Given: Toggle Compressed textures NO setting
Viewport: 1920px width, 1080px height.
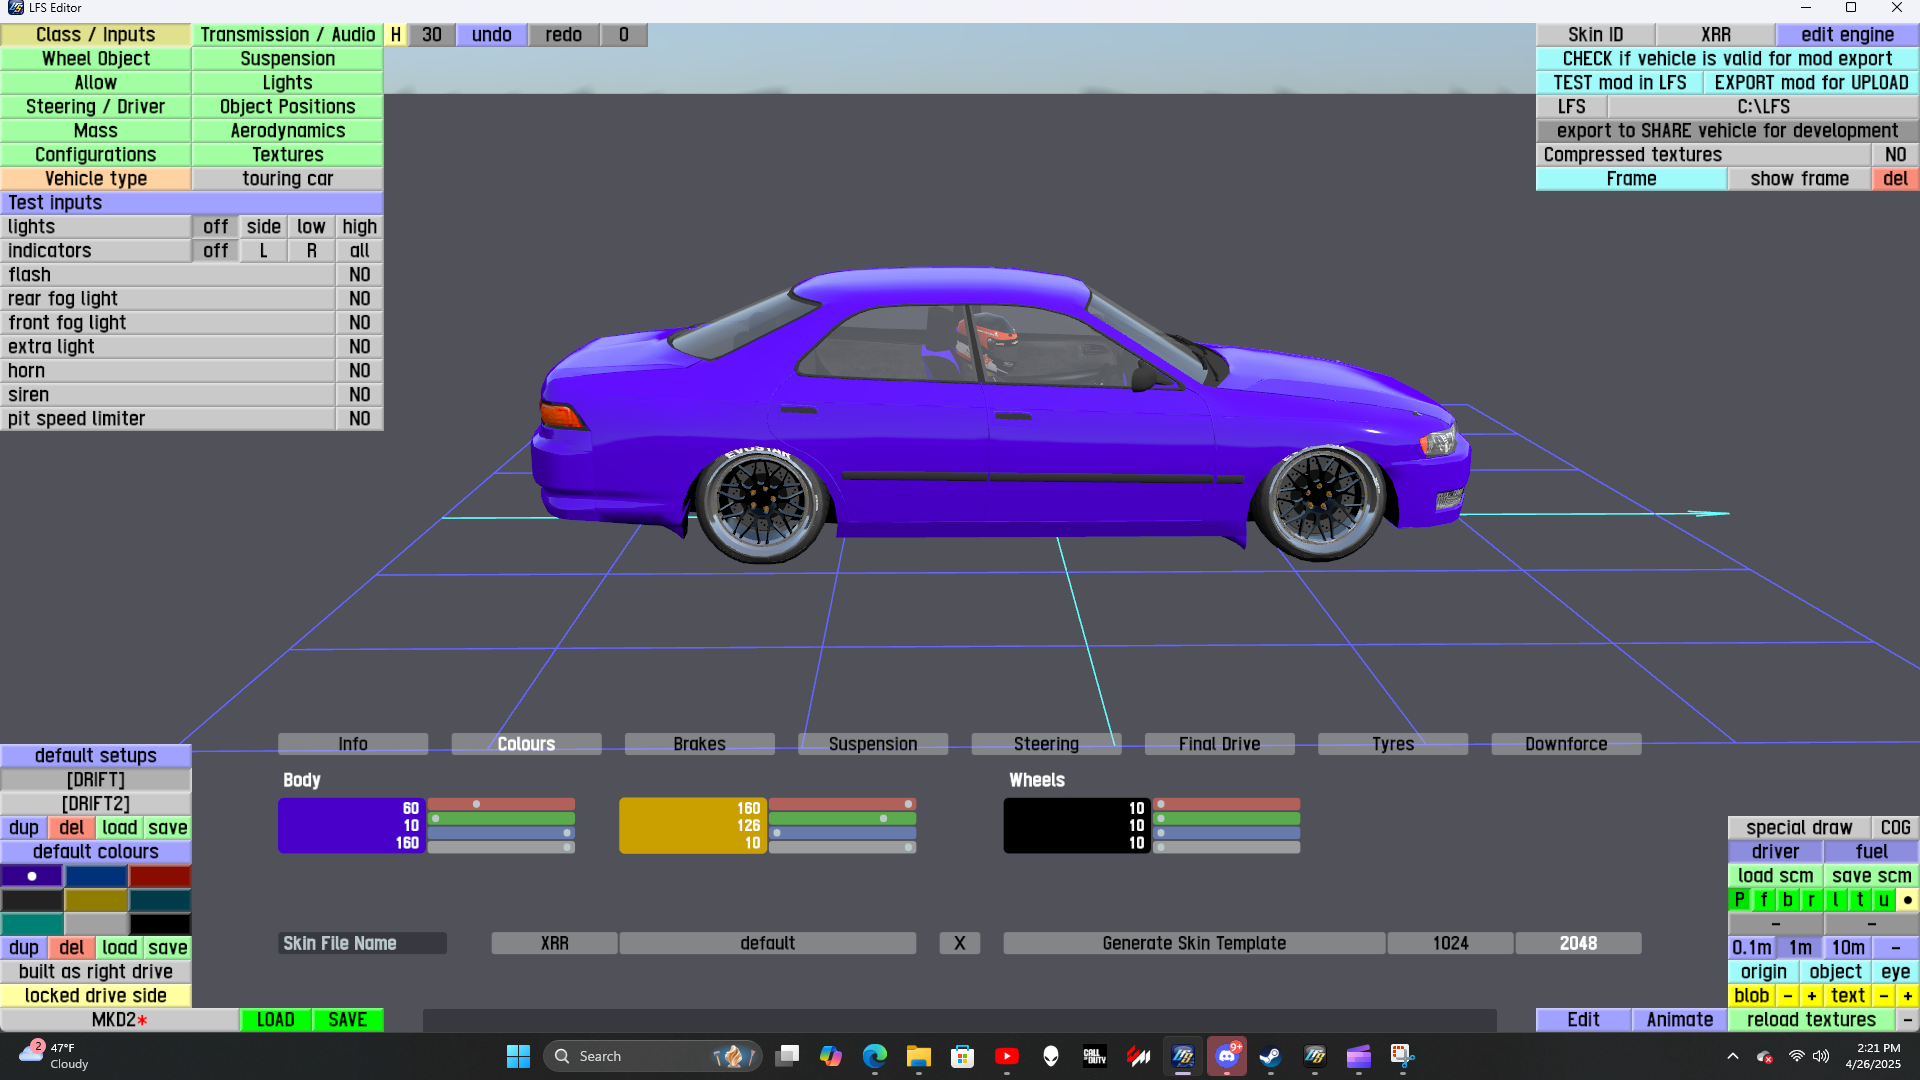Looking at the screenshot, I should (x=1895, y=155).
